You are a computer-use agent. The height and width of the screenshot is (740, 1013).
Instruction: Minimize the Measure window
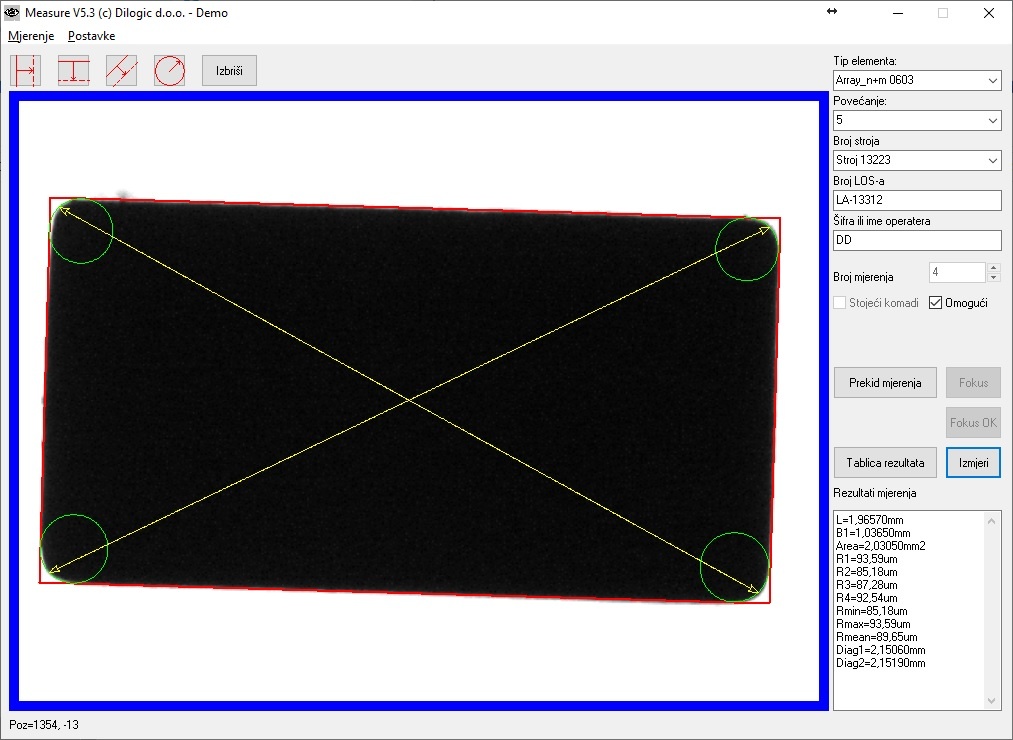coord(898,13)
